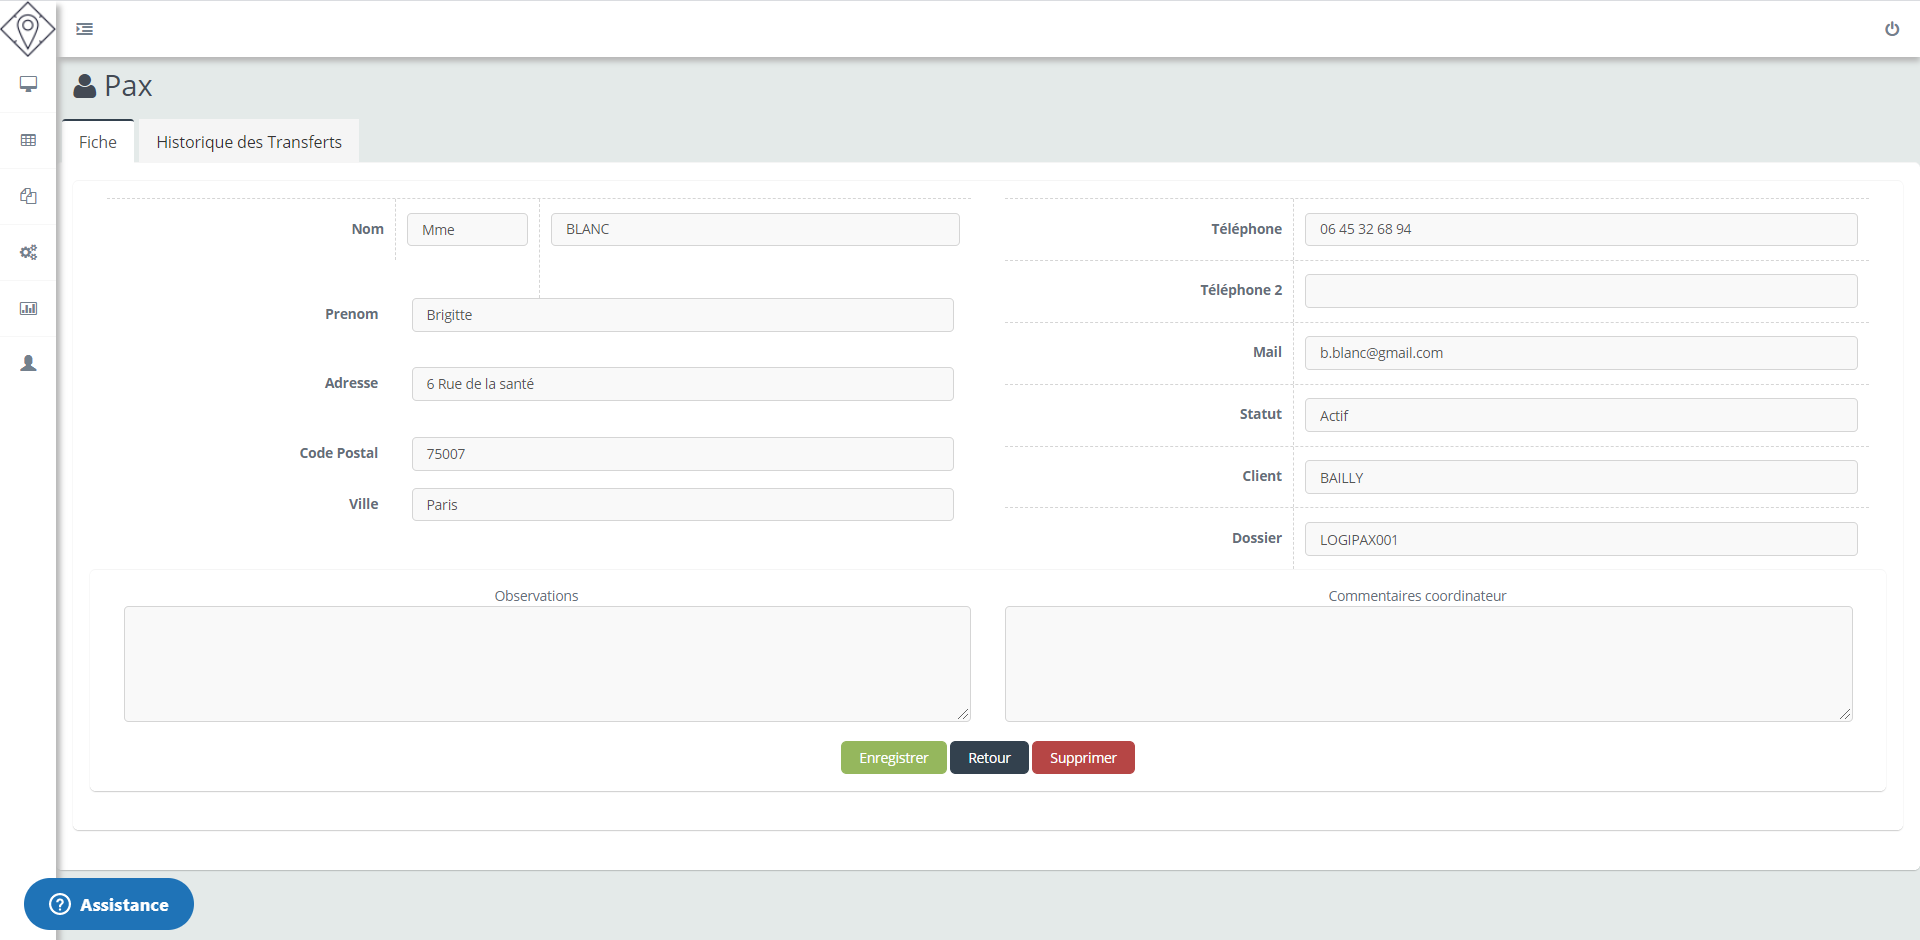Screen dimensions: 1920x940
Task: Click the Supprimer button
Action: point(1083,757)
